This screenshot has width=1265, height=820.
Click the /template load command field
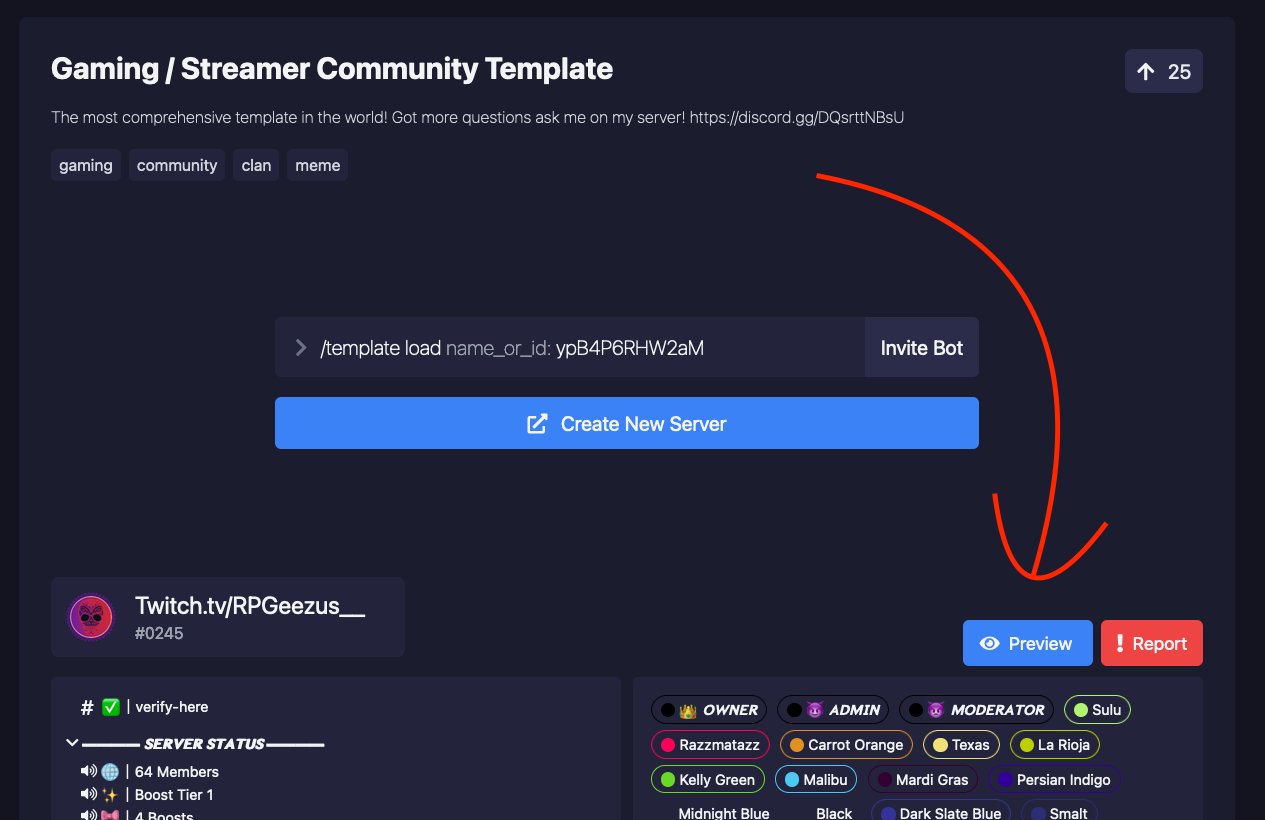(570, 348)
